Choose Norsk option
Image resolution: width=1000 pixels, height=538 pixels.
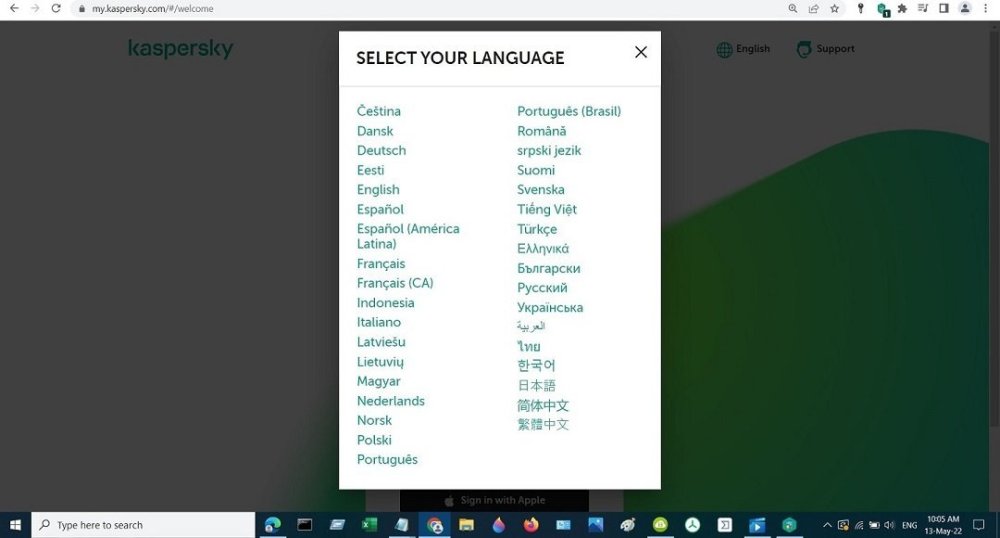click(x=374, y=421)
